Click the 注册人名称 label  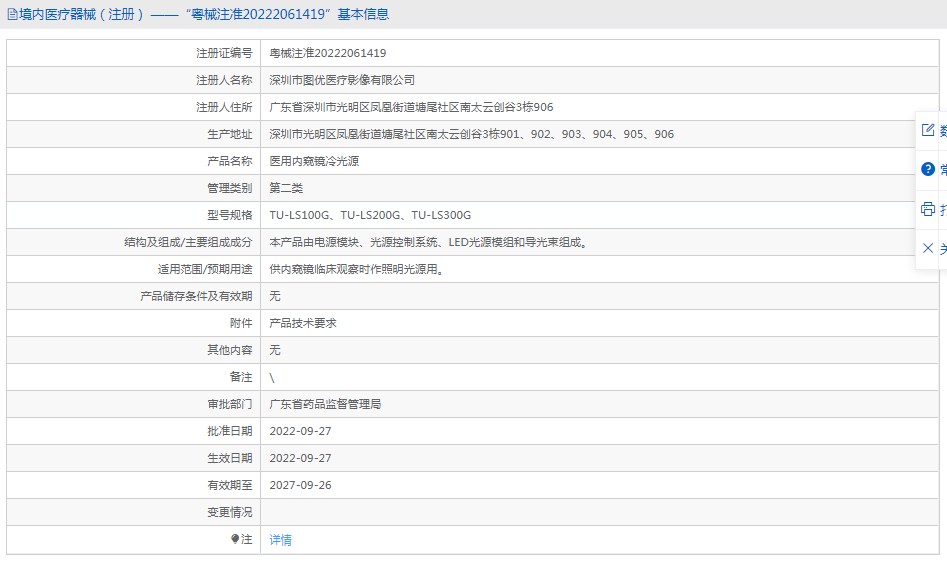[x=223, y=80]
